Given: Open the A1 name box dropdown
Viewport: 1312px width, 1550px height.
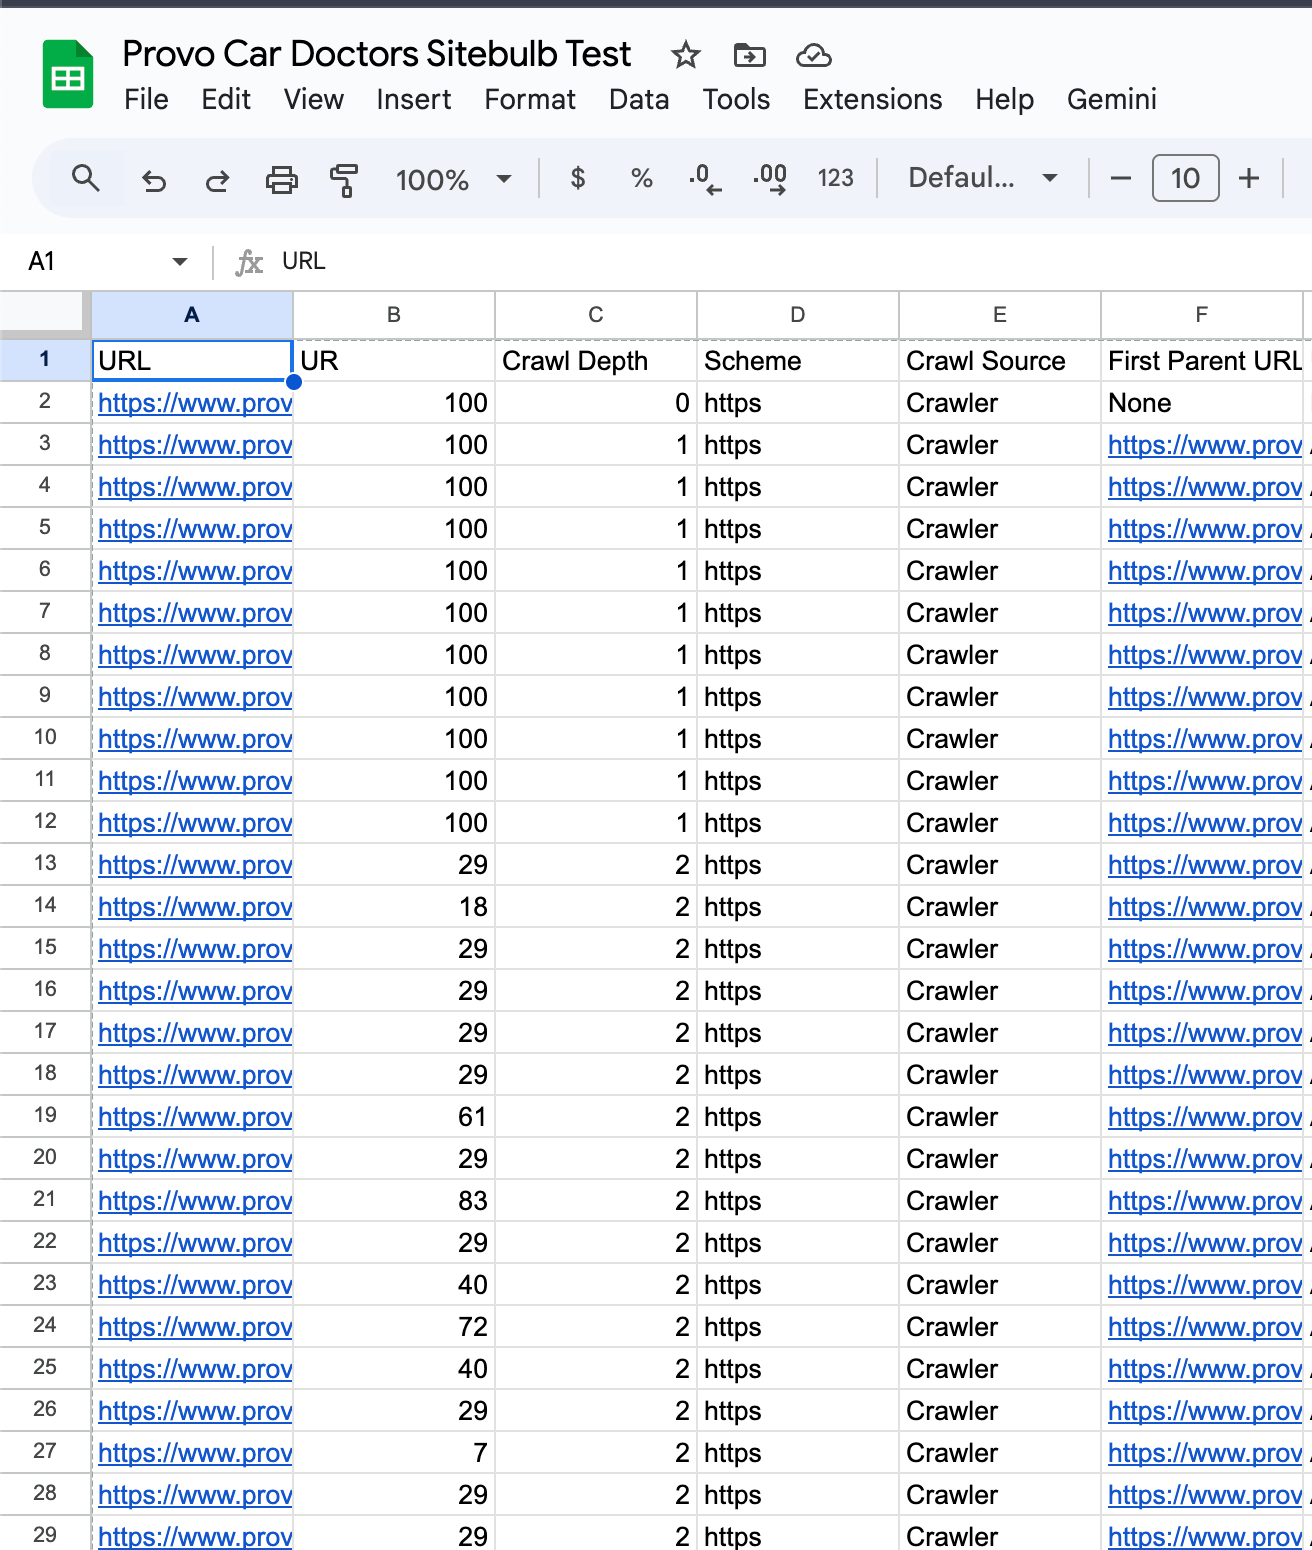Looking at the screenshot, I should click(180, 262).
